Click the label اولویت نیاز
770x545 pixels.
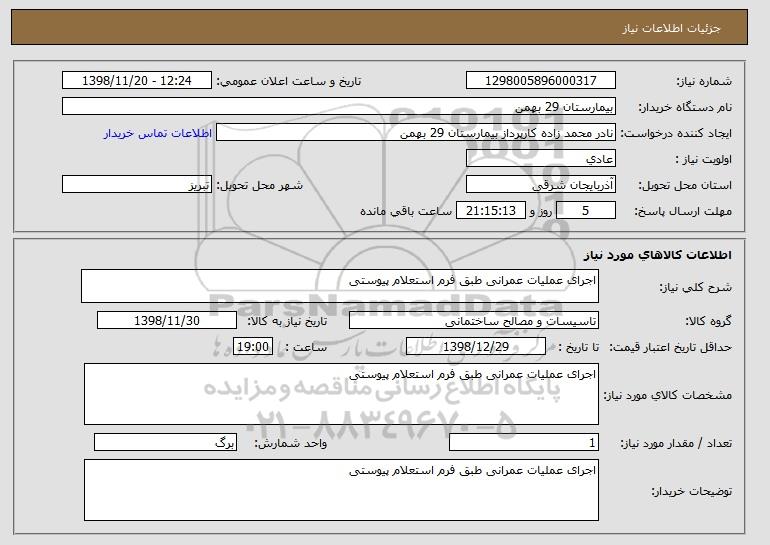tap(704, 160)
